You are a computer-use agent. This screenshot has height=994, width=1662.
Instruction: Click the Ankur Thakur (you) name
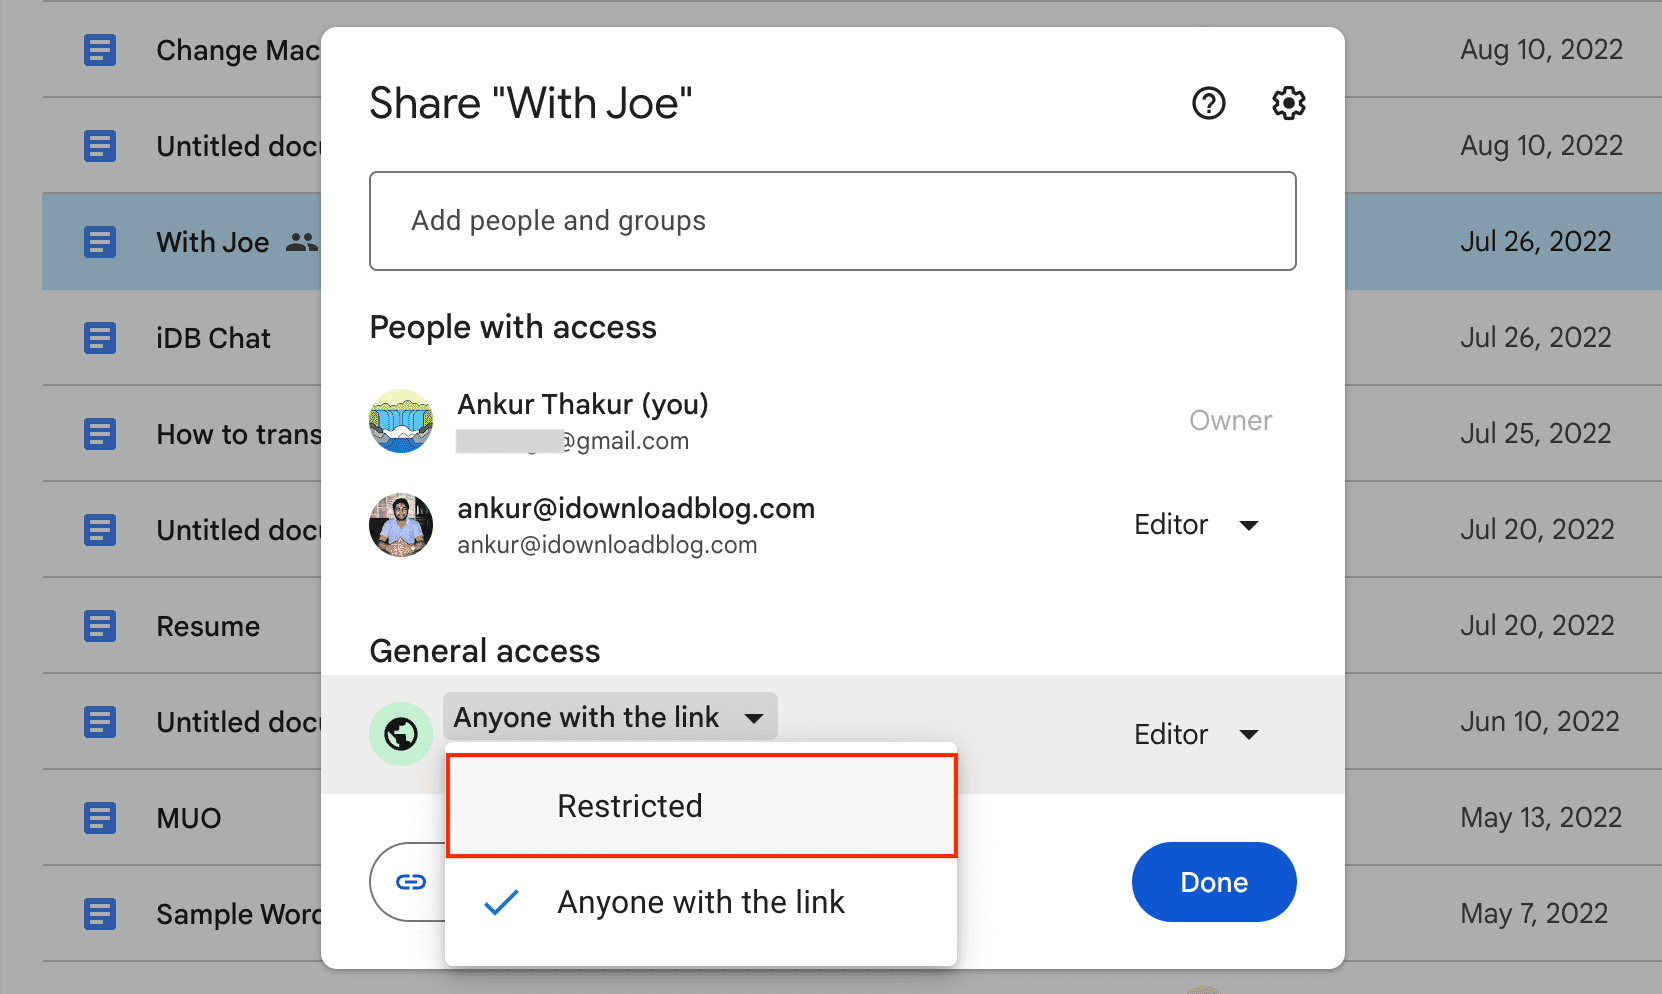tap(583, 404)
